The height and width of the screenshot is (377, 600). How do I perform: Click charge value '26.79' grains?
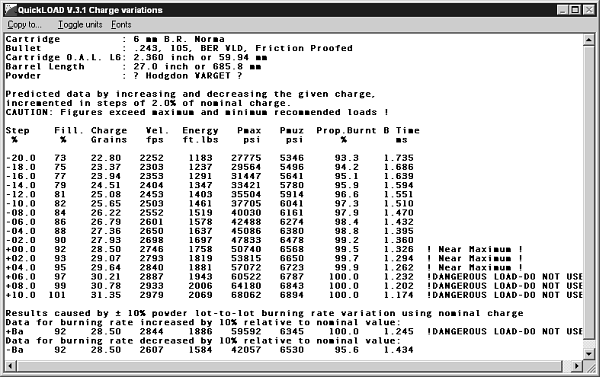(106, 222)
